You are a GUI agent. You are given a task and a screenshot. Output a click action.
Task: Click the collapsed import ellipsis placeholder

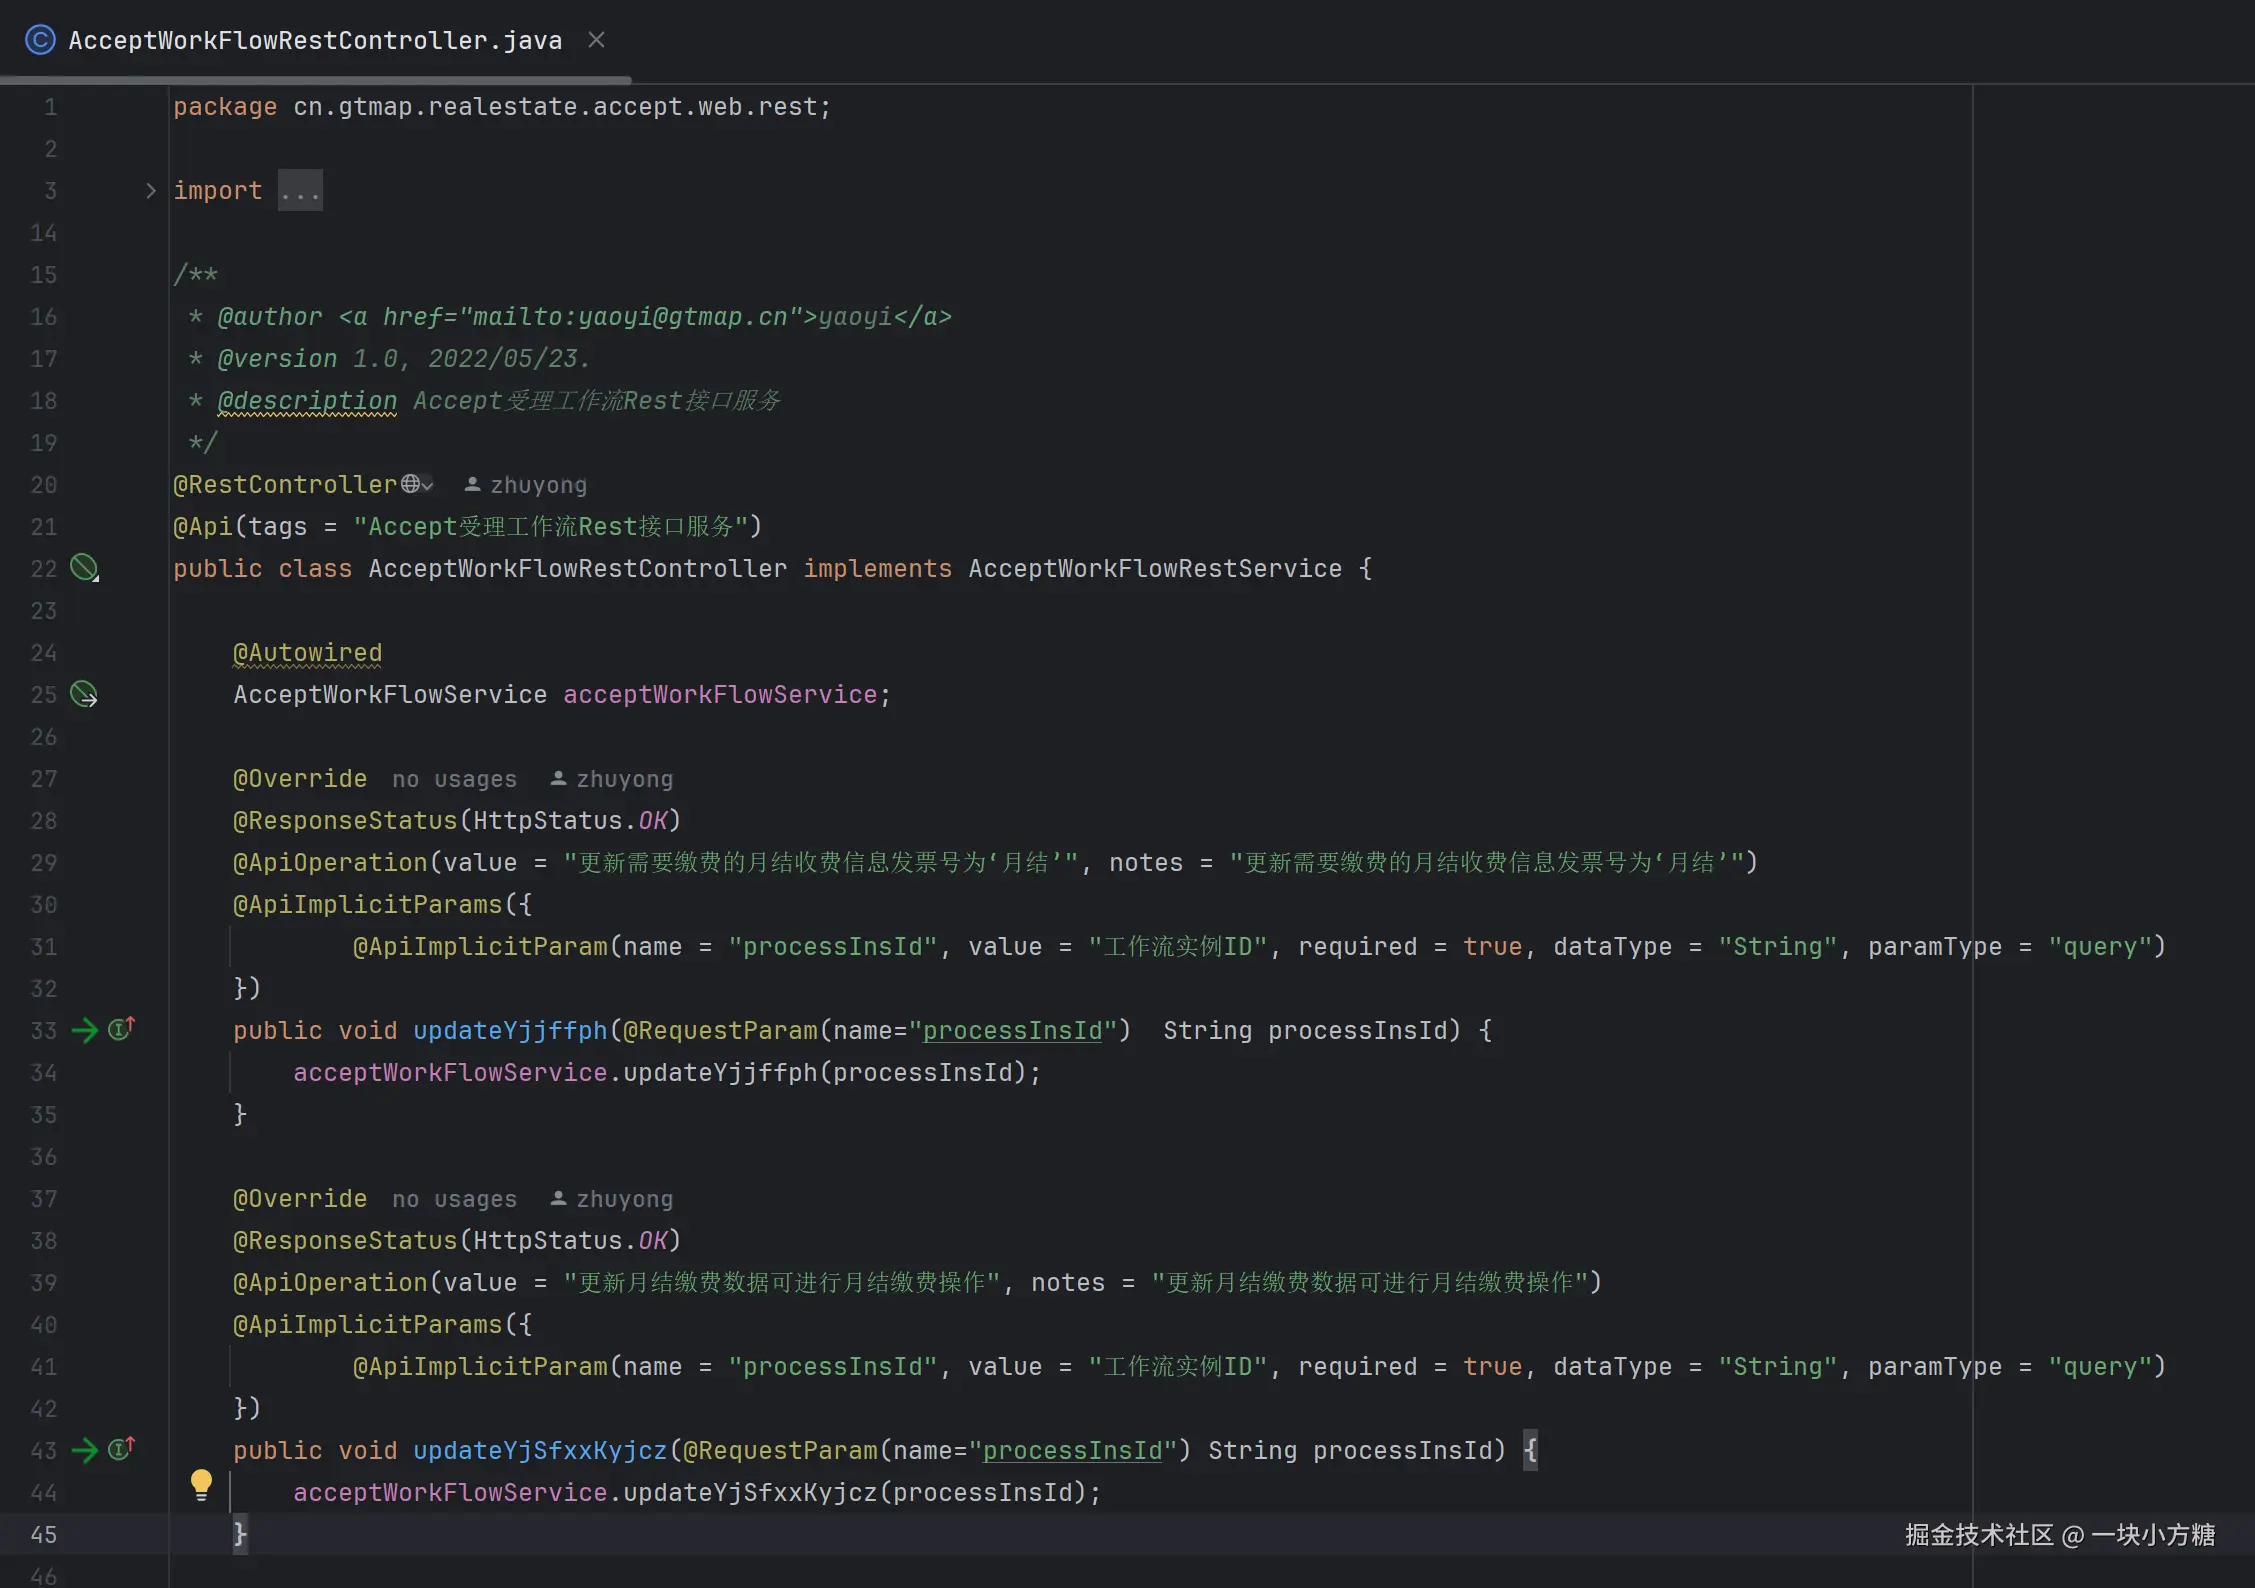(300, 191)
